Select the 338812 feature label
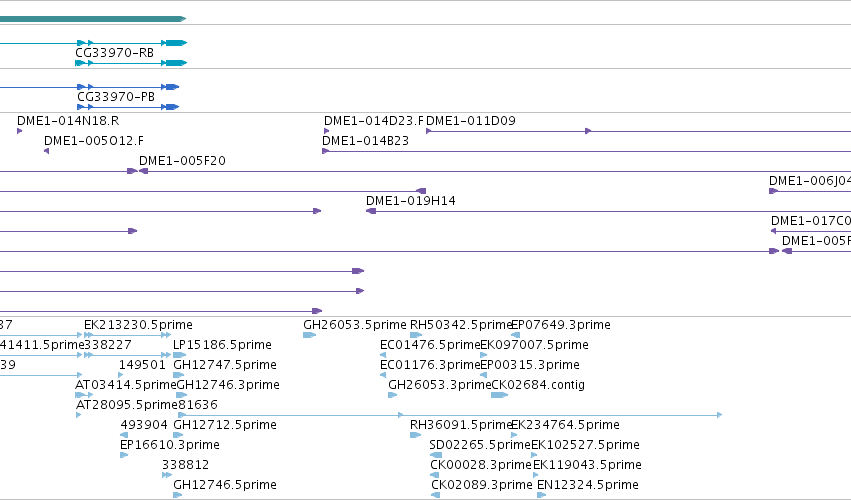This screenshot has width=851, height=500. pos(186,465)
